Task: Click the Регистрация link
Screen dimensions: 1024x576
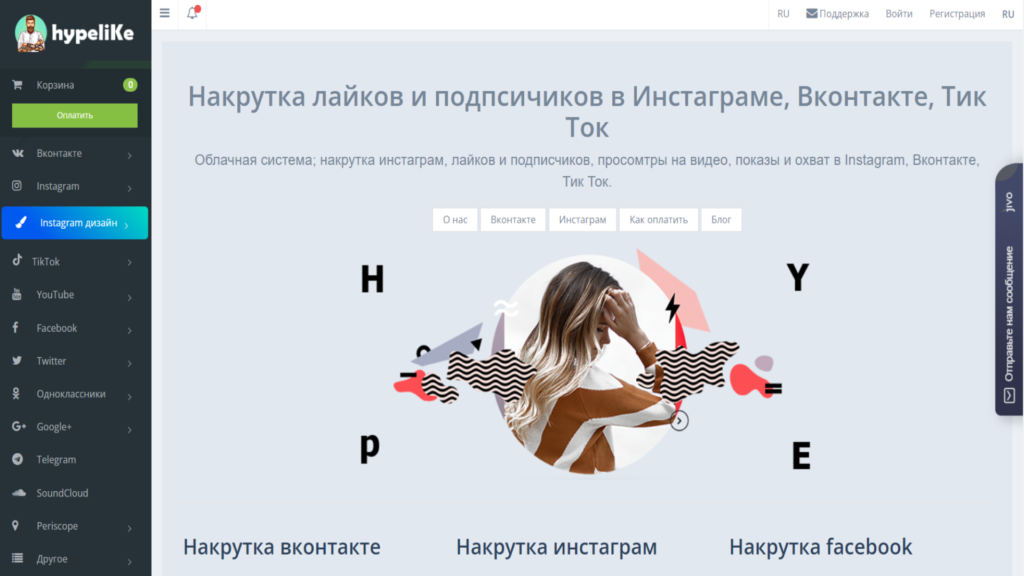Action: [957, 14]
